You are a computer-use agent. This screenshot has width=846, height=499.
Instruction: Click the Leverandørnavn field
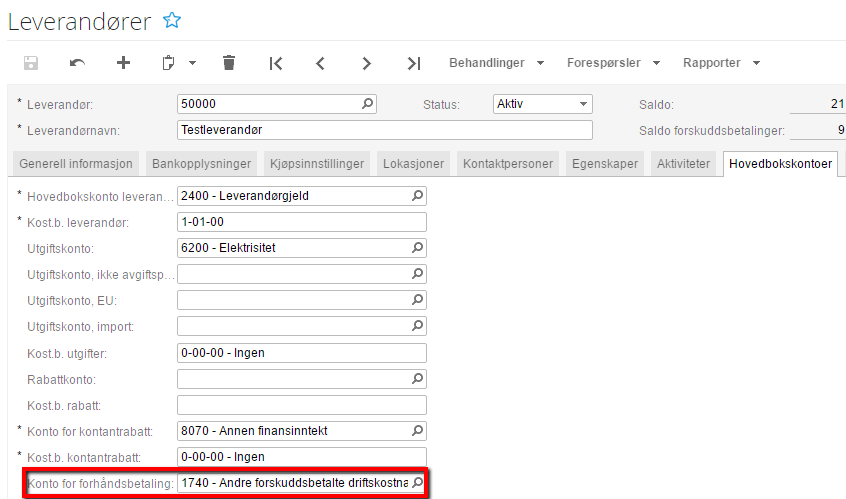coord(385,130)
